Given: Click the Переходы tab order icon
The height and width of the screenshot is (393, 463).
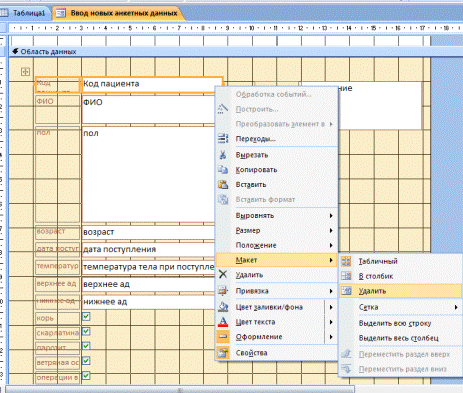Looking at the screenshot, I should (223, 138).
